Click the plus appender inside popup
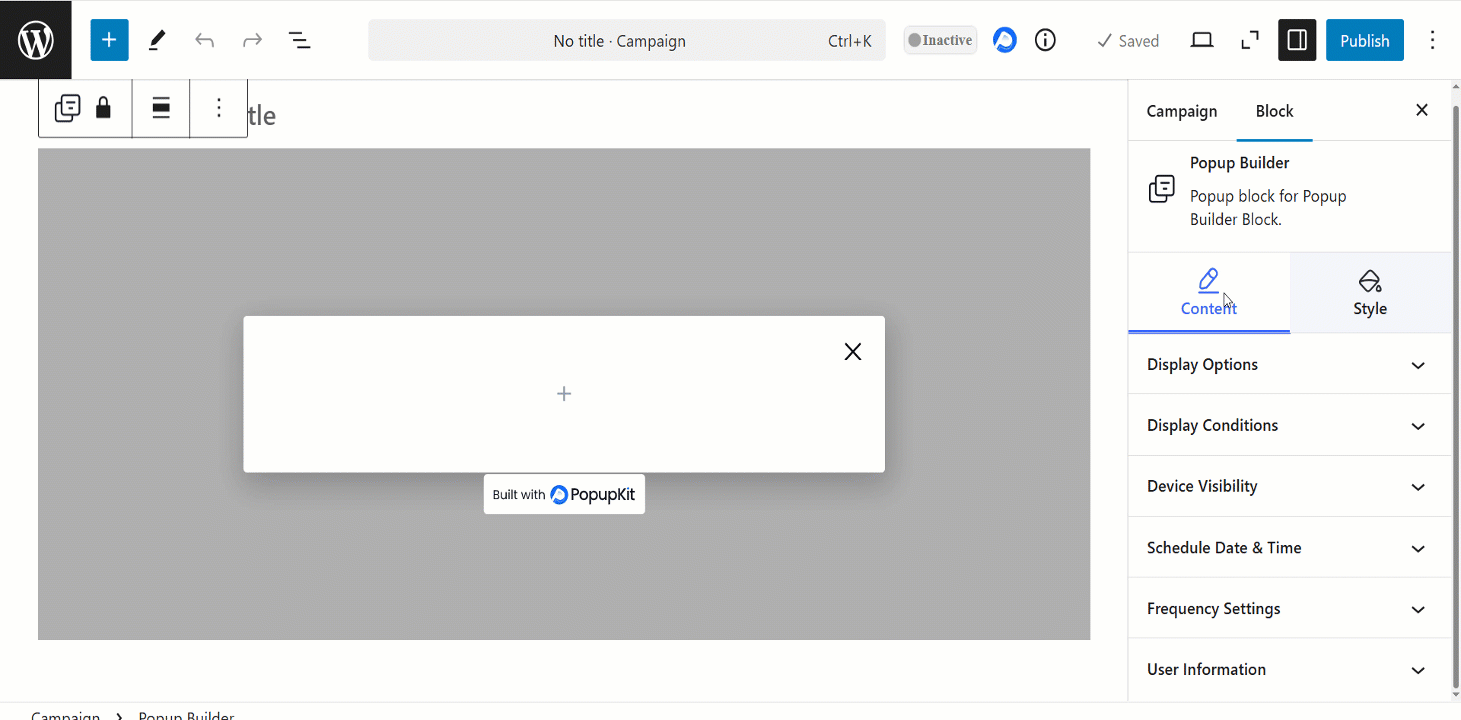Viewport: 1461px width, 720px height. point(564,394)
